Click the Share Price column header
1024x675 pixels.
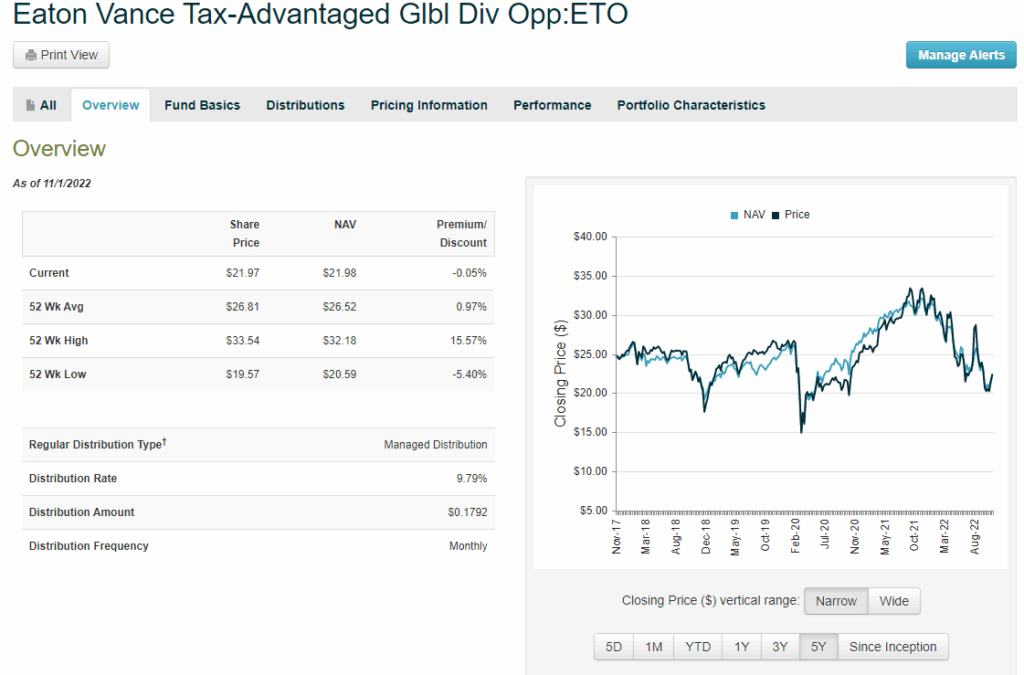pyautogui.click(x=245, y=234)
